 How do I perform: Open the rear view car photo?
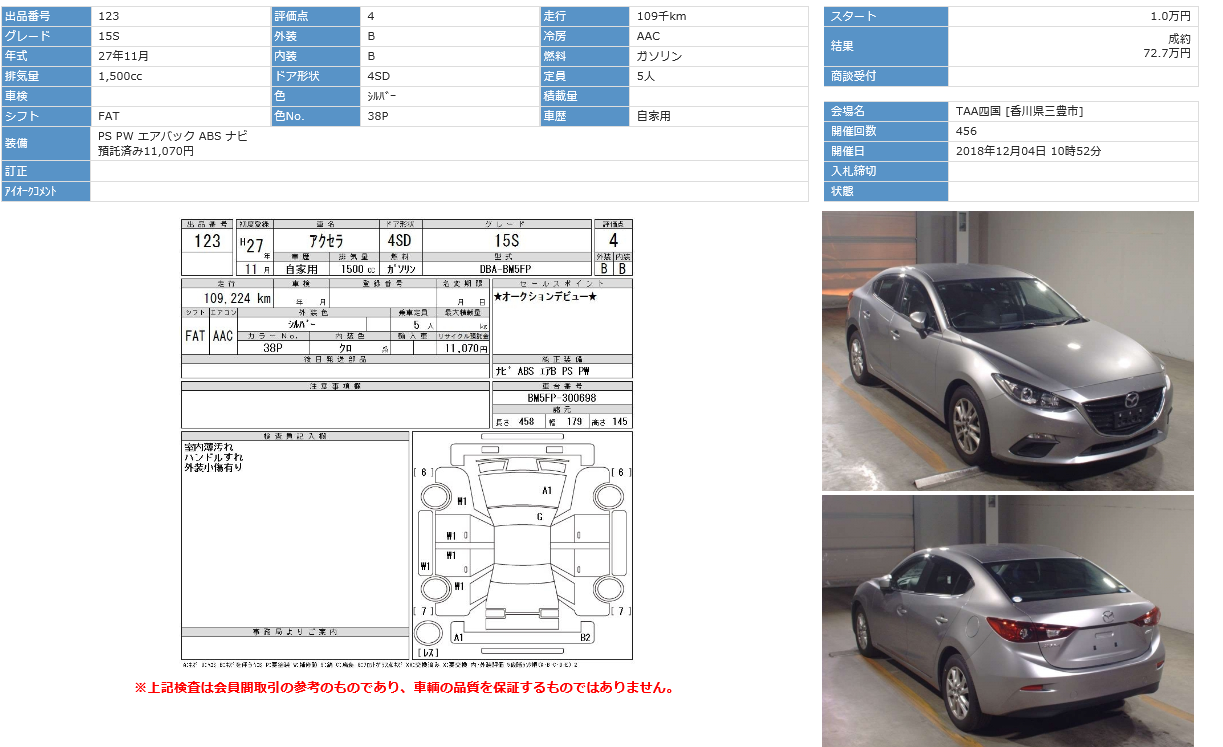click(1007, 620)
